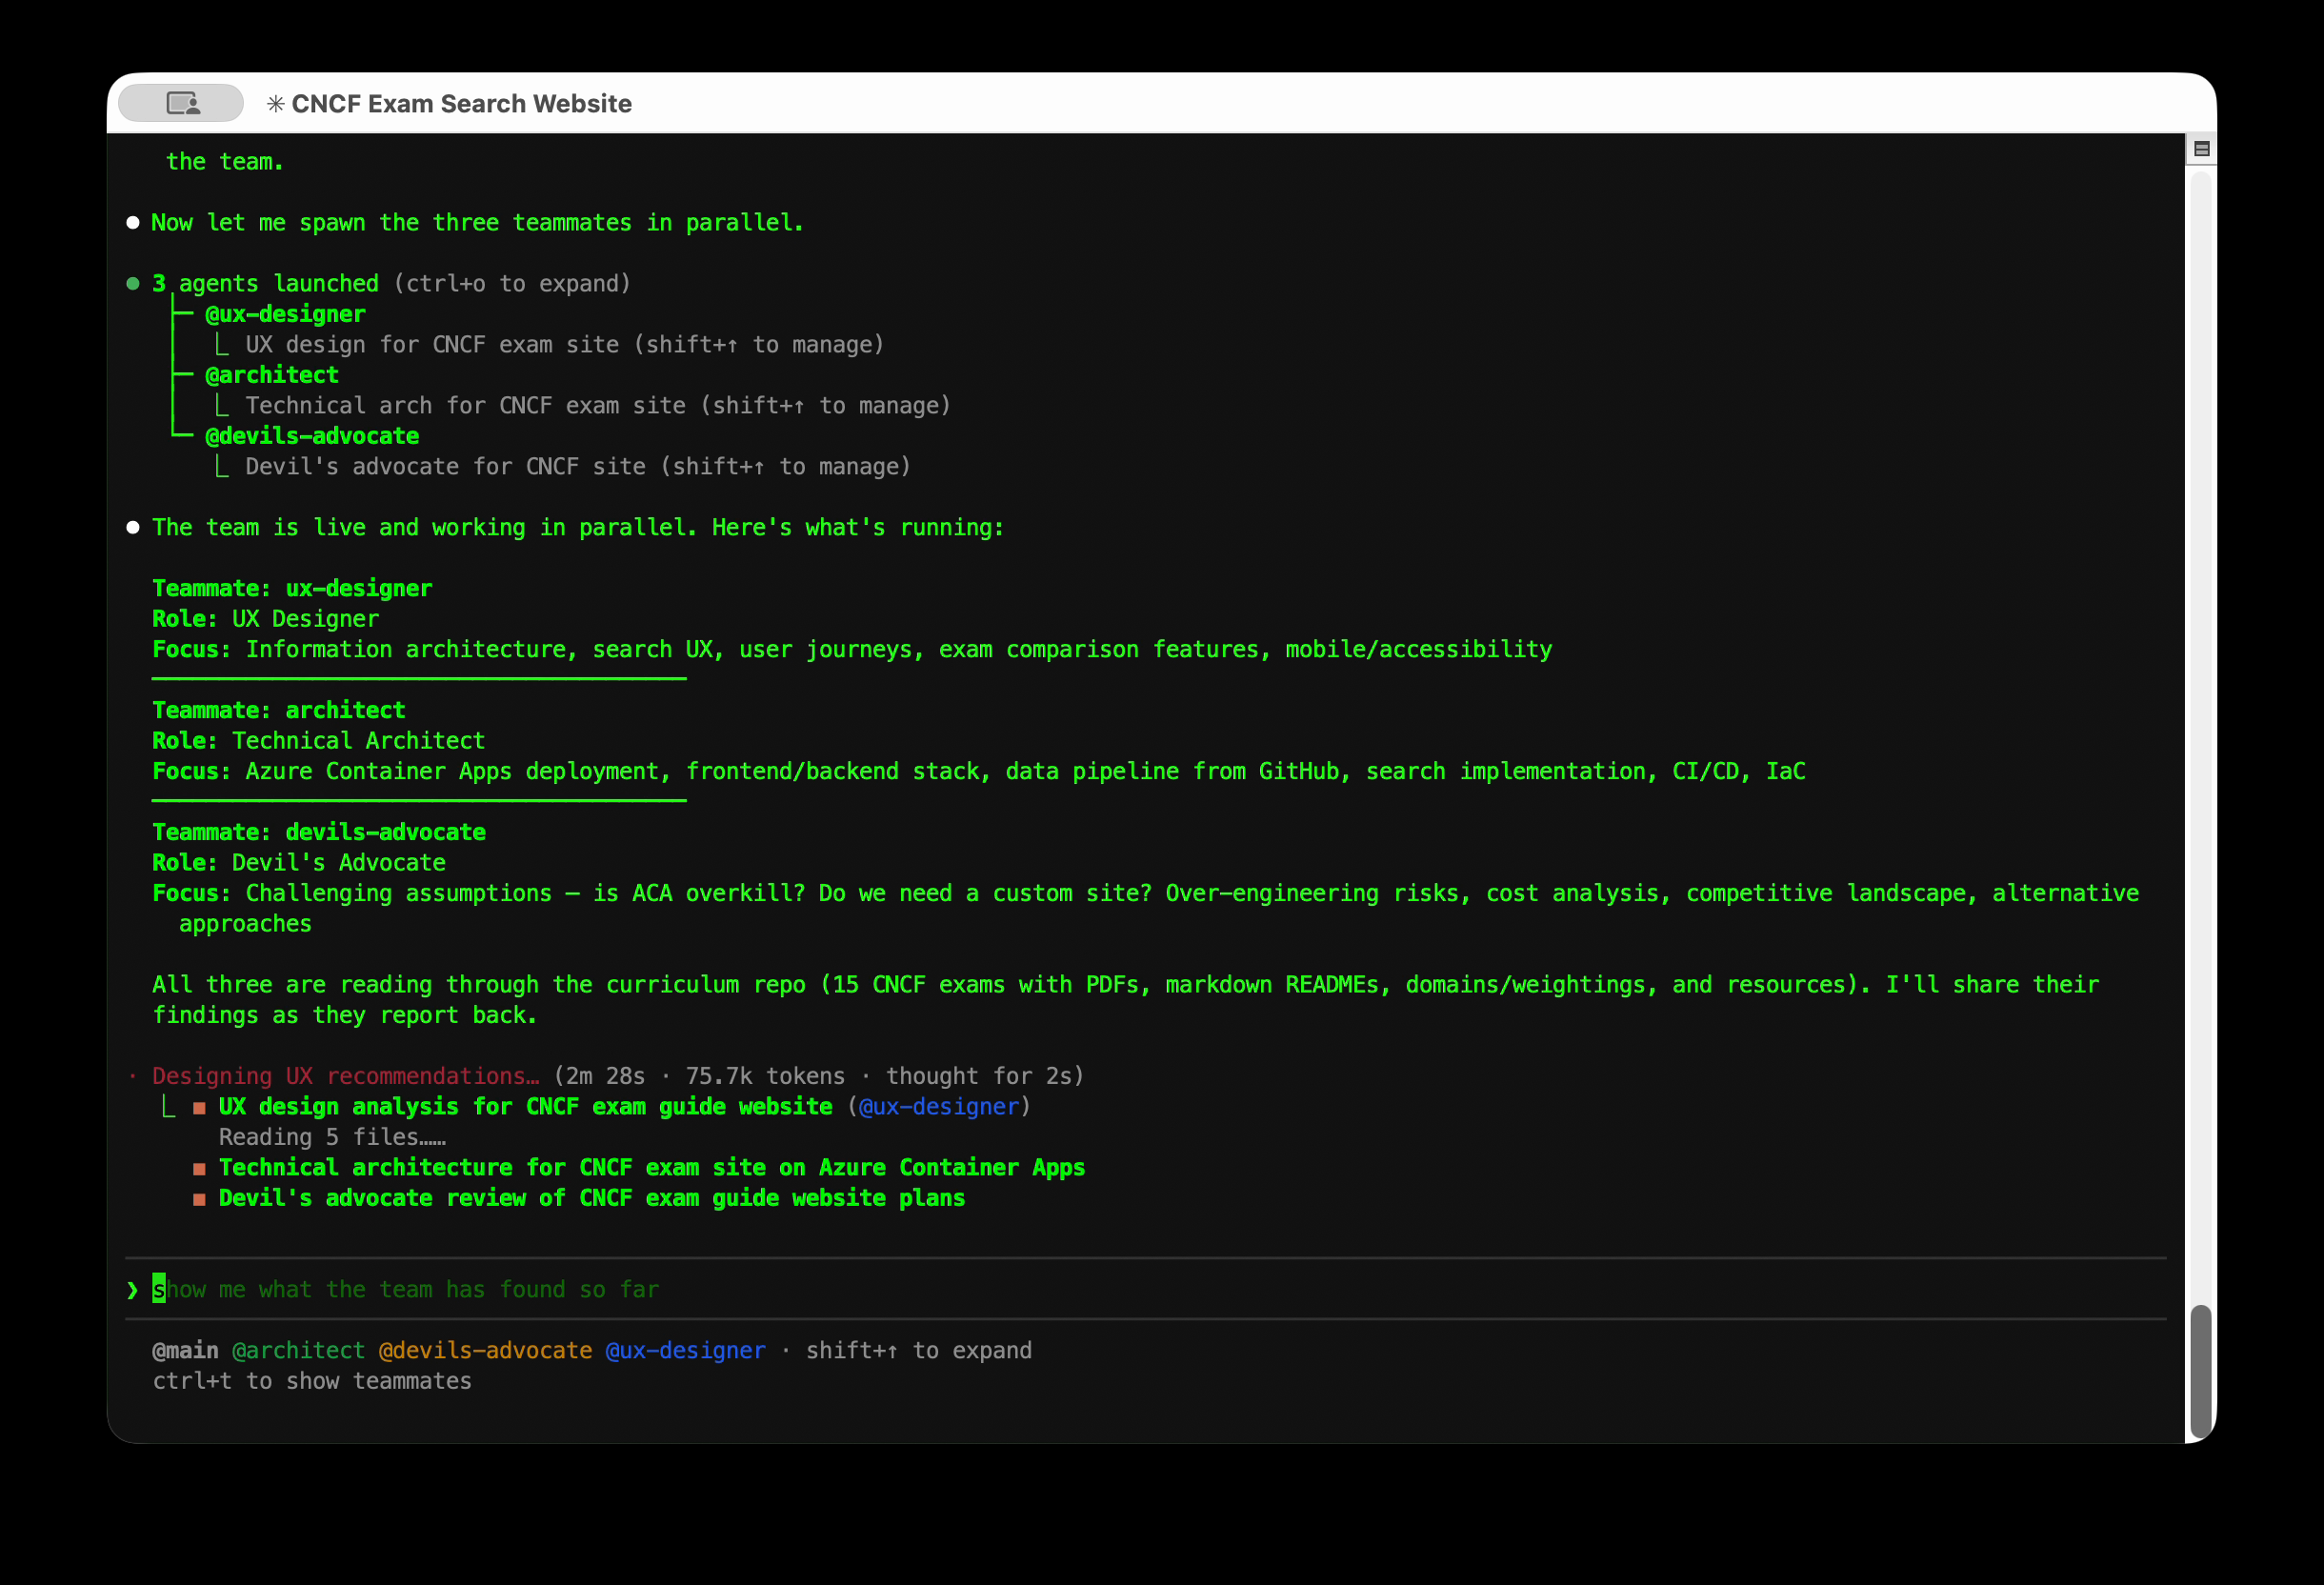The image size is (2324, 1585).
Task: Expand the running "Designing UX recommendations" task
Action: [x=345, y=1075]
